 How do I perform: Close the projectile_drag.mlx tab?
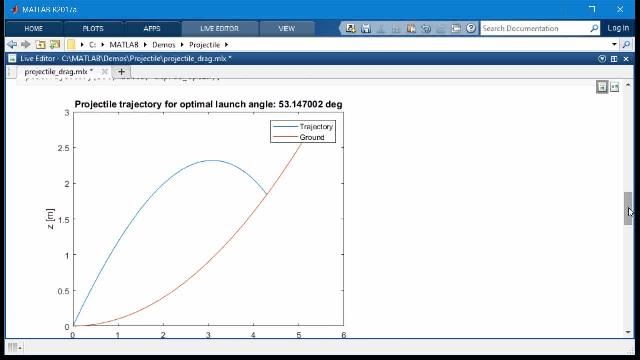click(x=104, y=72)
